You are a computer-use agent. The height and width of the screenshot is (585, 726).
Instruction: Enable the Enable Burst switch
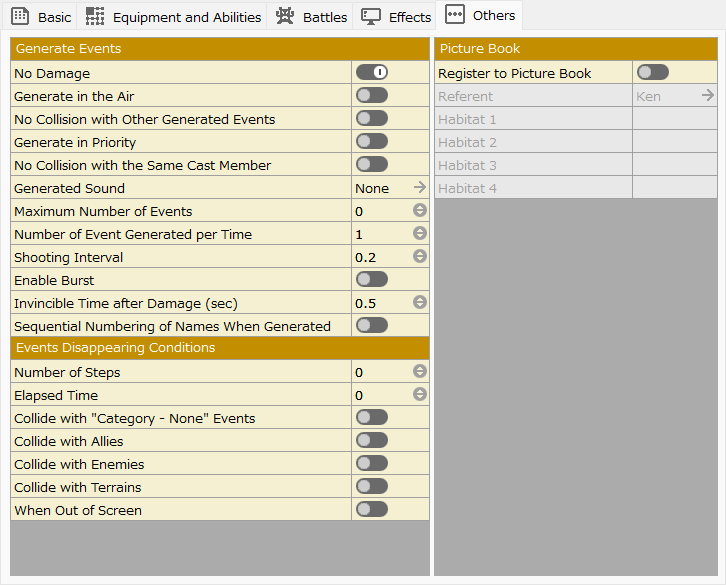pyautogui.click(x=372, y=280)
